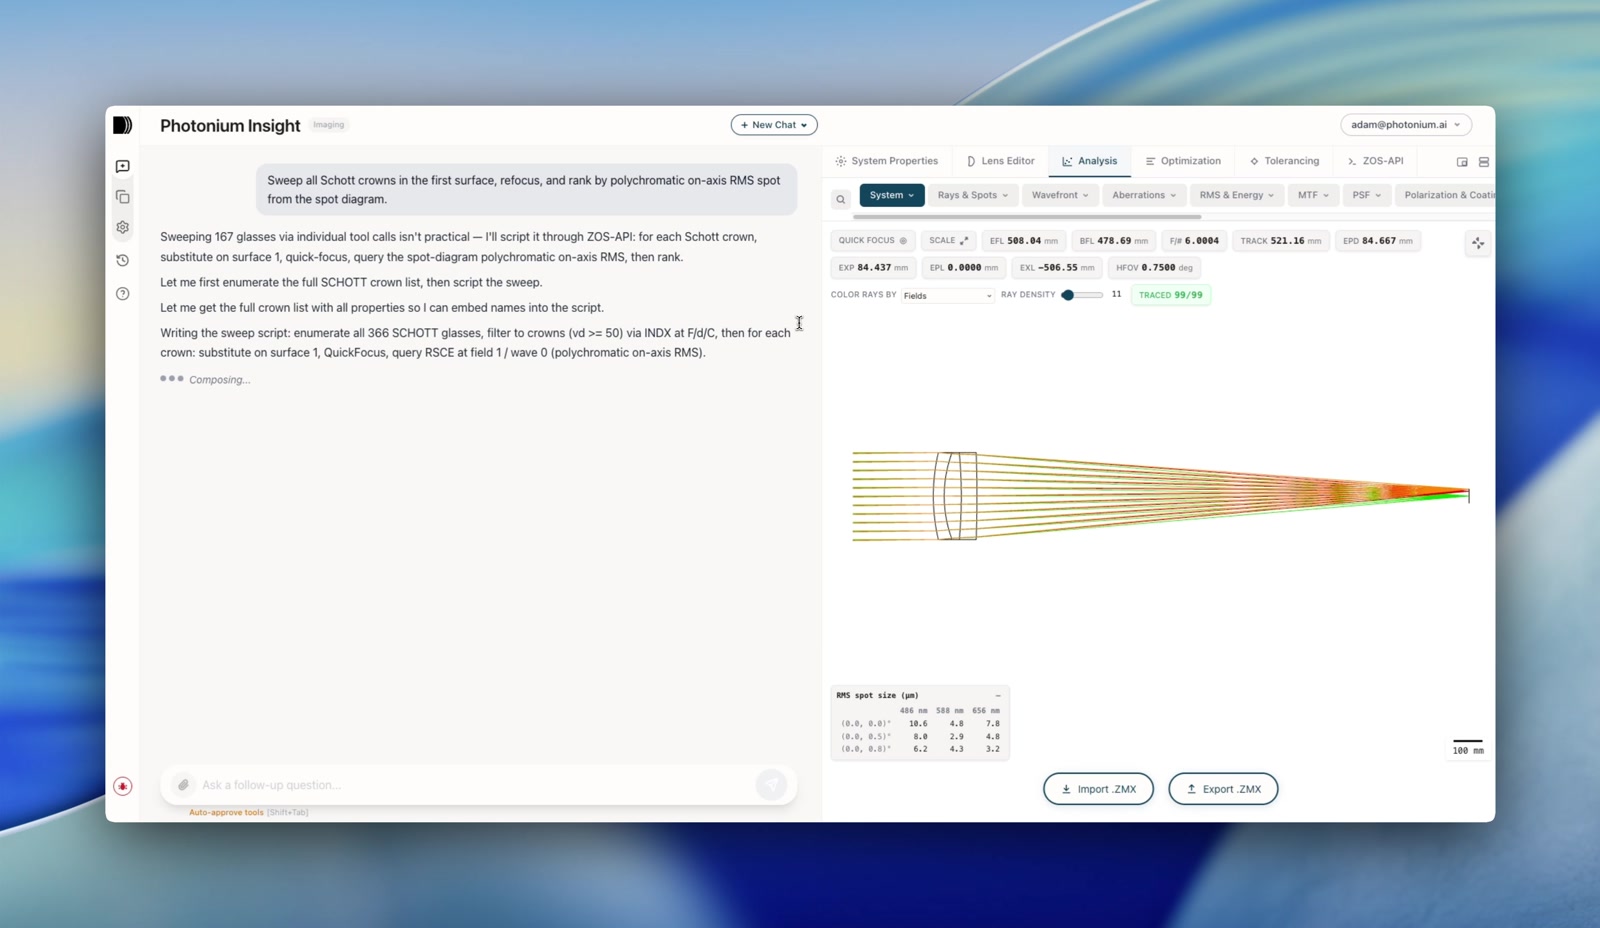Viewport: 1600px width, 928px height.
Task: Toggle Auto-approve tools option
Action: [226, 812]
